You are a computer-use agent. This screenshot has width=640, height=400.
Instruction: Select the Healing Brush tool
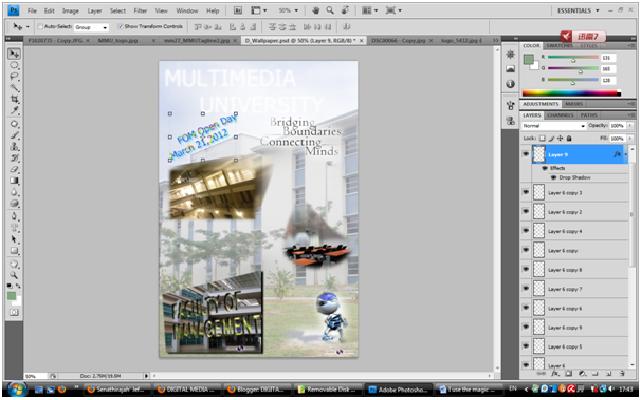(14, 124)
